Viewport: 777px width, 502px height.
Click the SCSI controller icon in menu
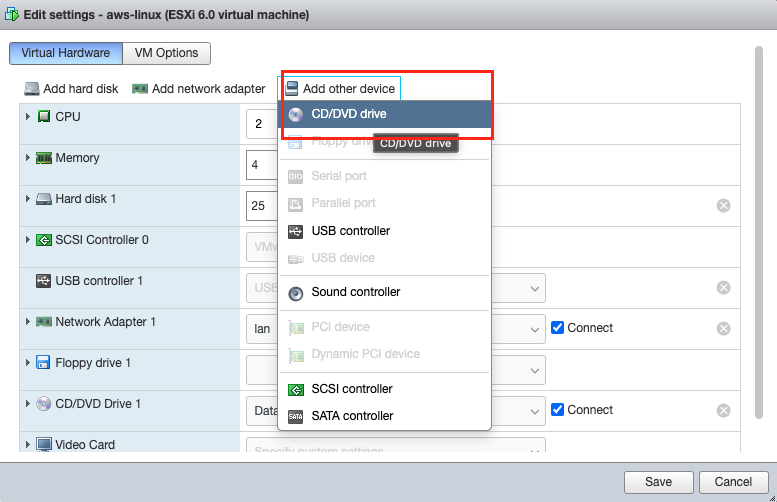(295, 390)
